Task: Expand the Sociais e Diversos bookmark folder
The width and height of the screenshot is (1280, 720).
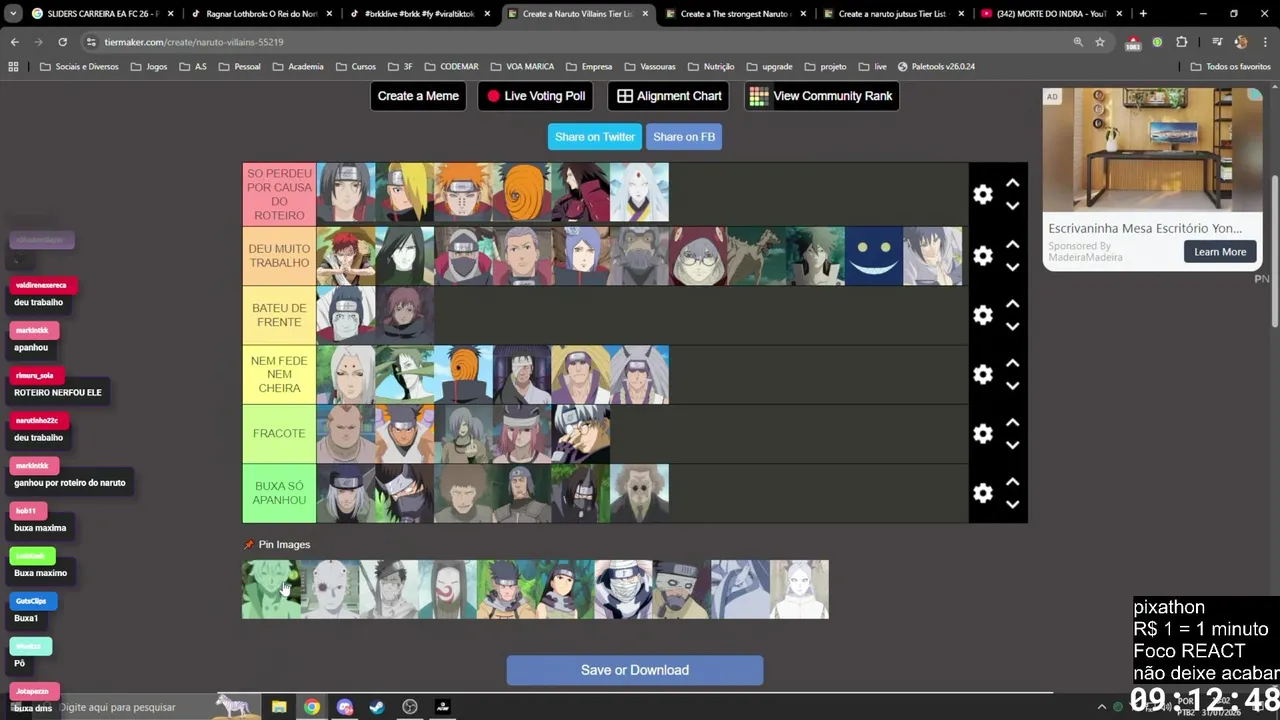Action: [x=79, y=66]
